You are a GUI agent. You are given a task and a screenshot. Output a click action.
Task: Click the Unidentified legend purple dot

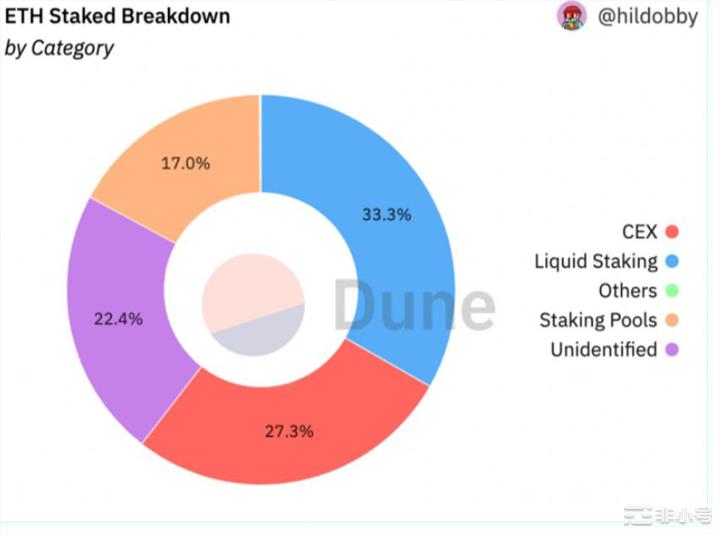[x=673, y=350]
